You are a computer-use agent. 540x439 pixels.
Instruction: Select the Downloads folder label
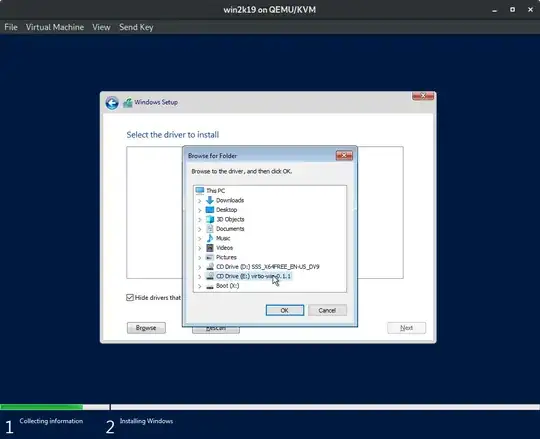click(230, 200)
